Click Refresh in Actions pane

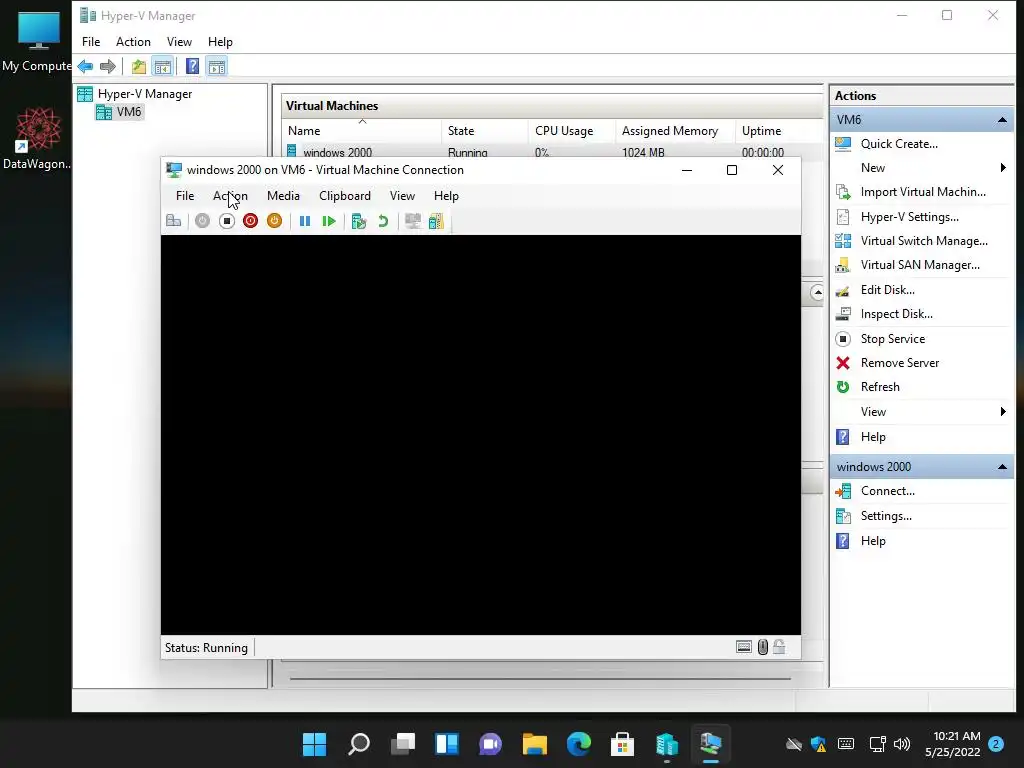coord(880,387)
